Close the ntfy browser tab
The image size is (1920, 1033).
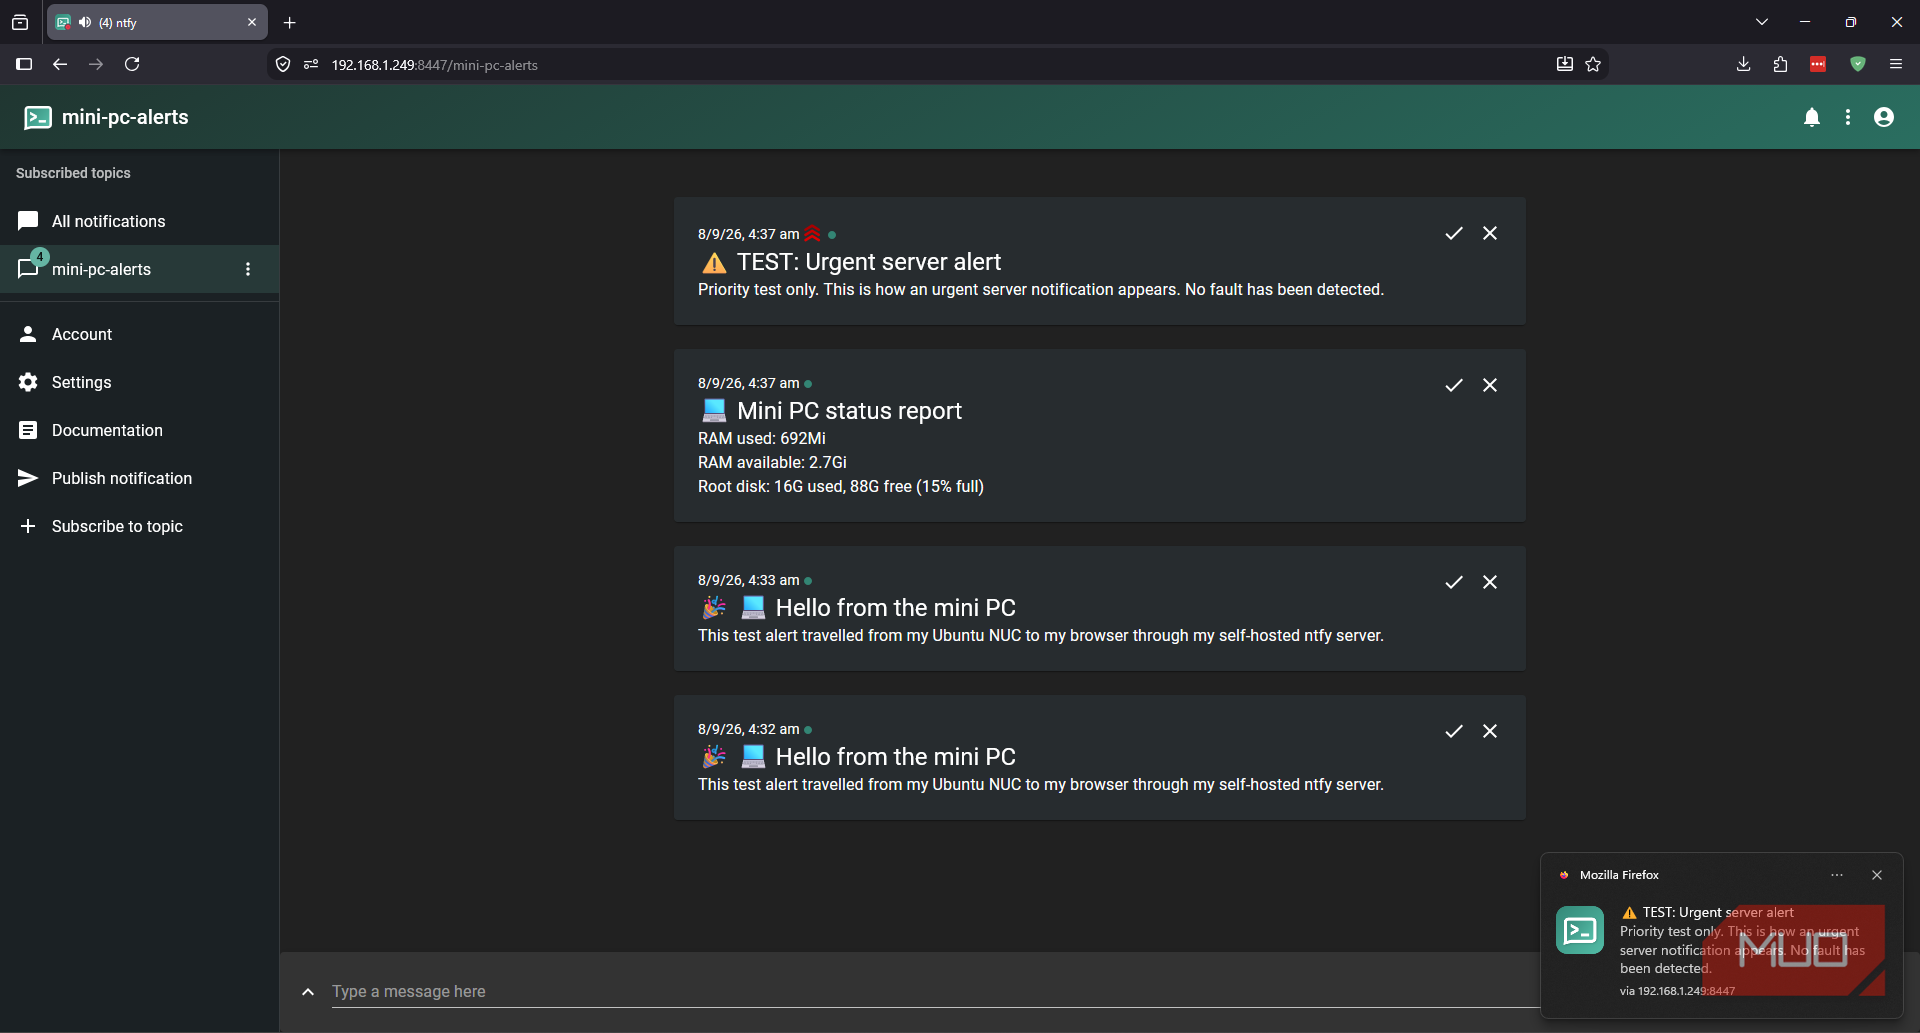coord(252,22)
